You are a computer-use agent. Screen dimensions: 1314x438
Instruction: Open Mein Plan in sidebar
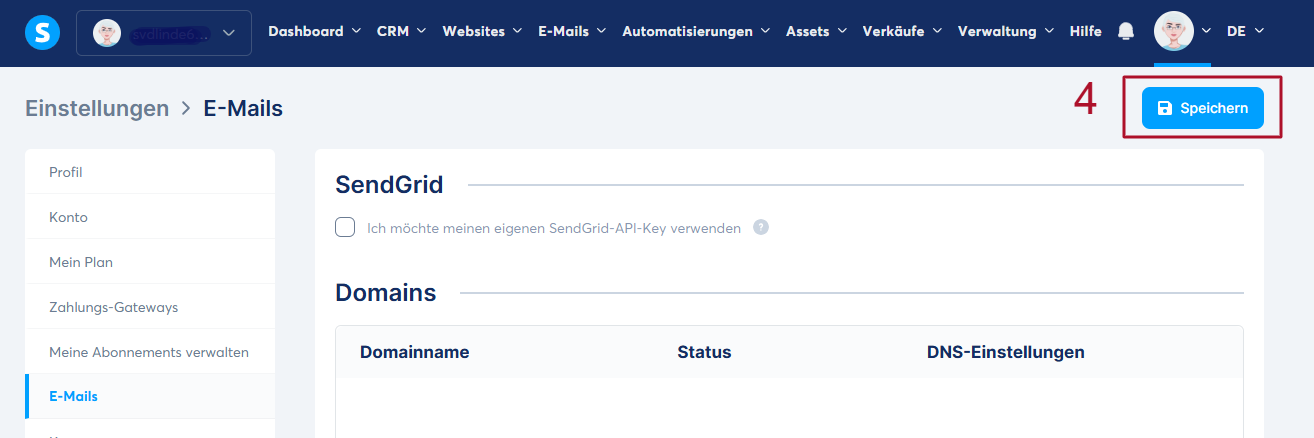click(x=150, y=262)
